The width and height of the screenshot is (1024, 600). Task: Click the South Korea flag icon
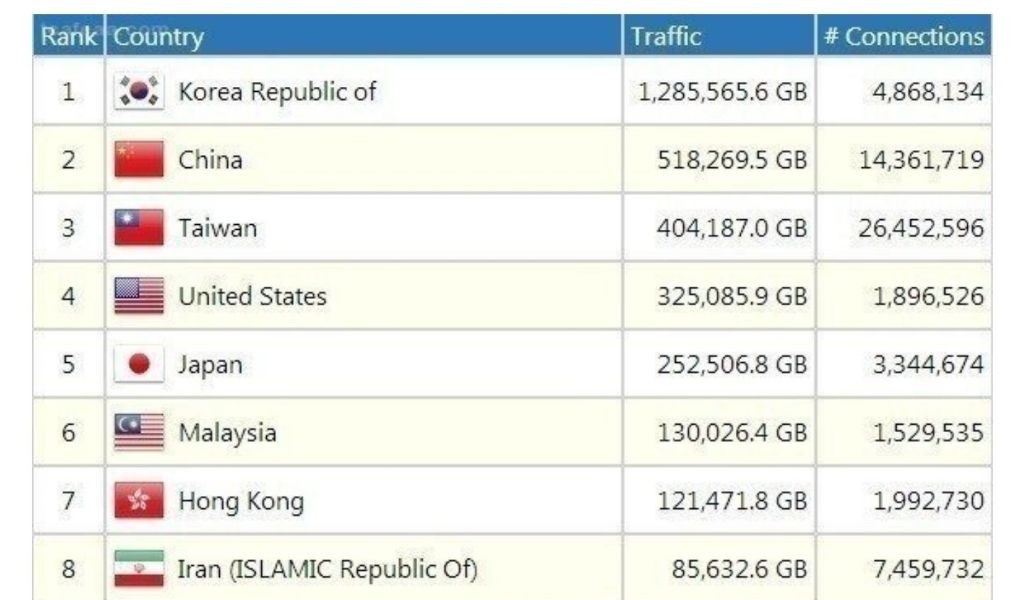point(138,92)
